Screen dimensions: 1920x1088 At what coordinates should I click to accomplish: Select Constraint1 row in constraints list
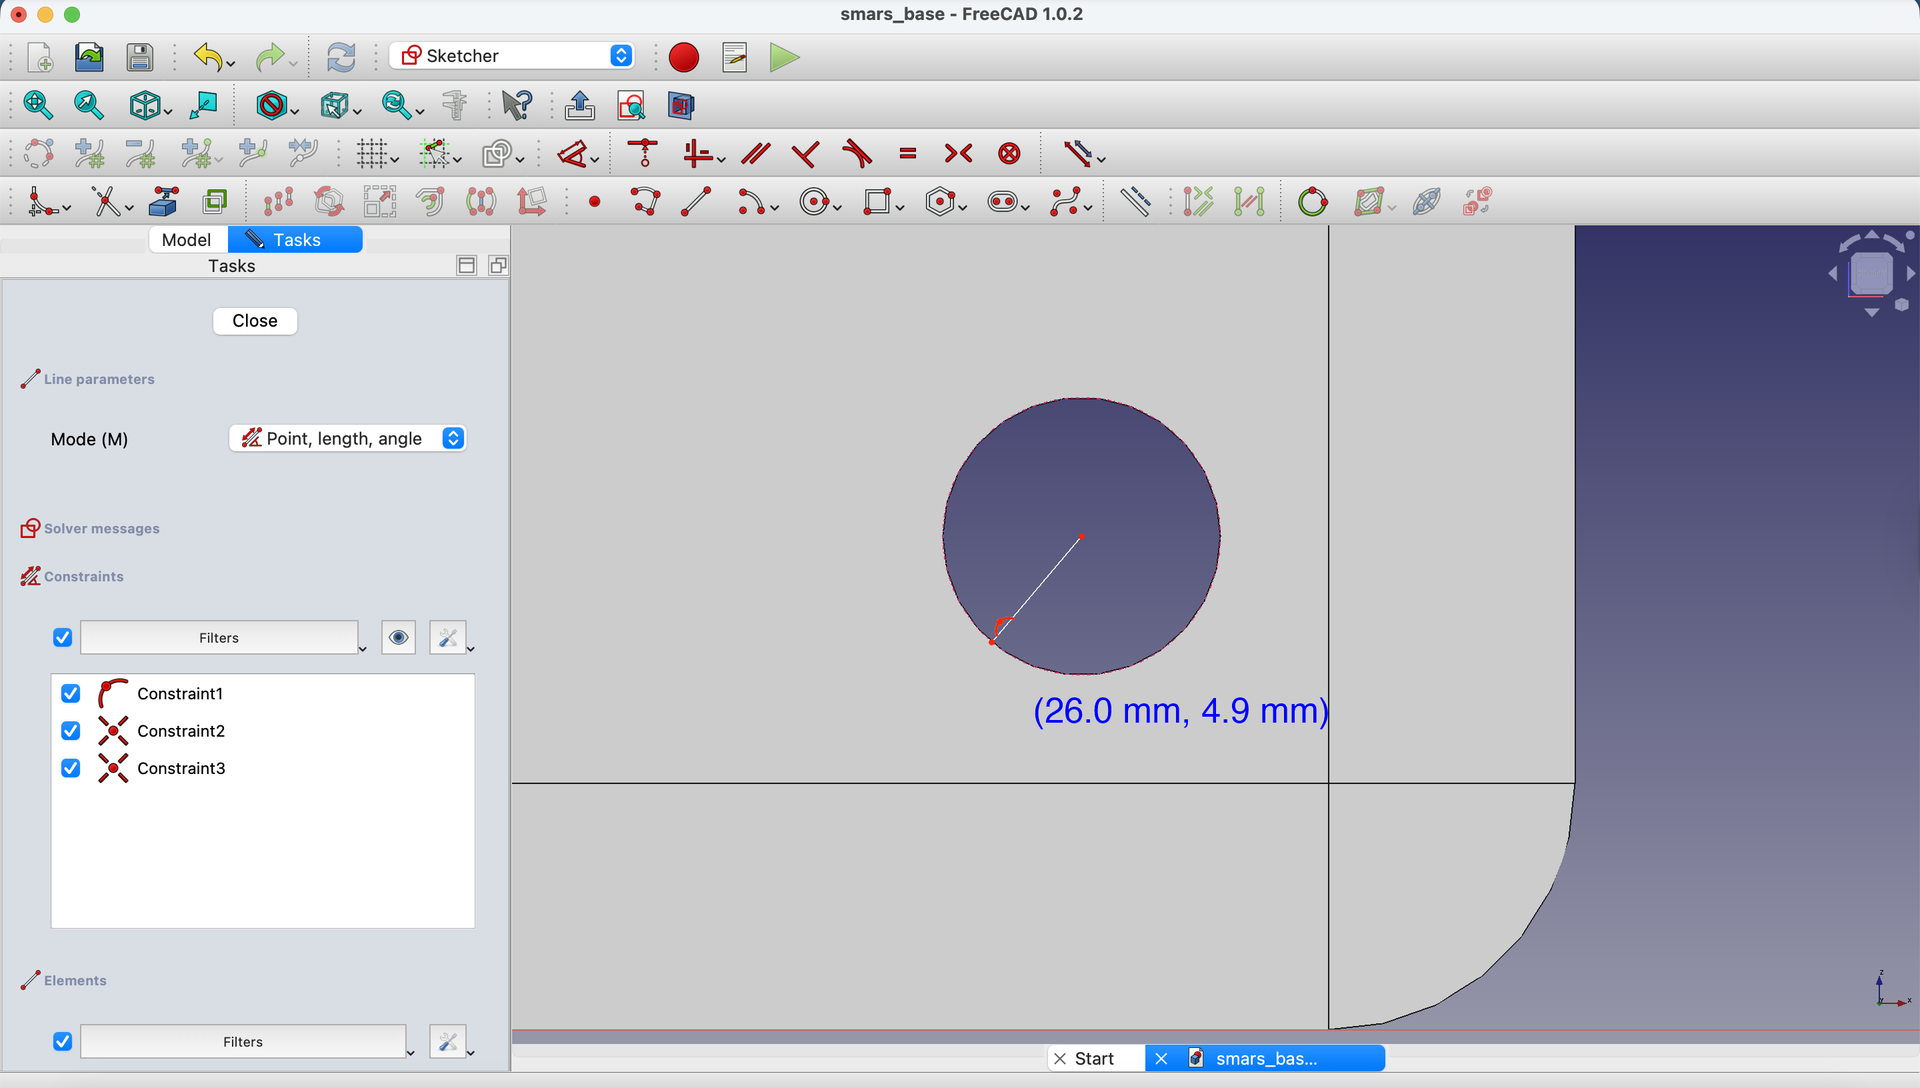263,693
